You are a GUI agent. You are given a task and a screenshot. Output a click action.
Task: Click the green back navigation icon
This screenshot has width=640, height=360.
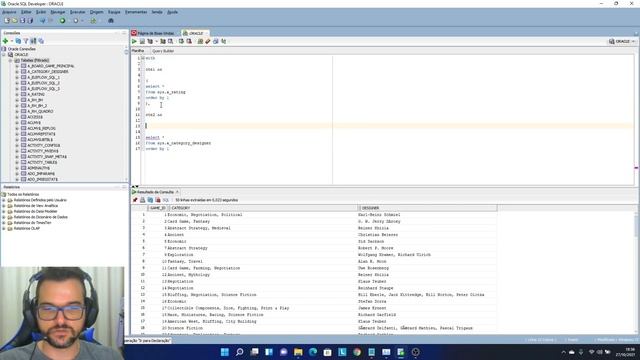tap(62, 20)
